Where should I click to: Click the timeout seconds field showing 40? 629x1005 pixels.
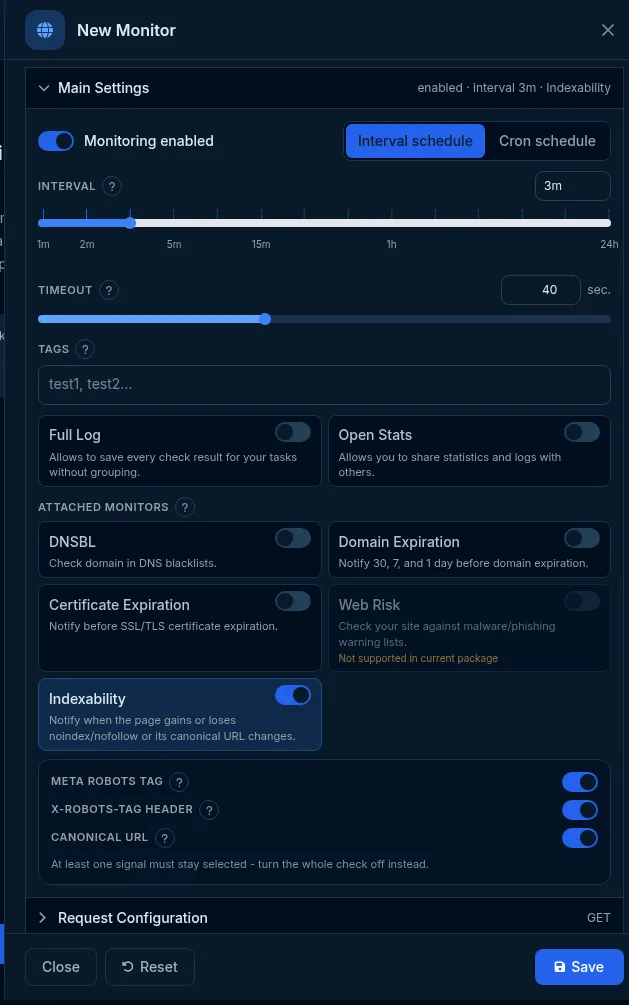coord(541,290)
